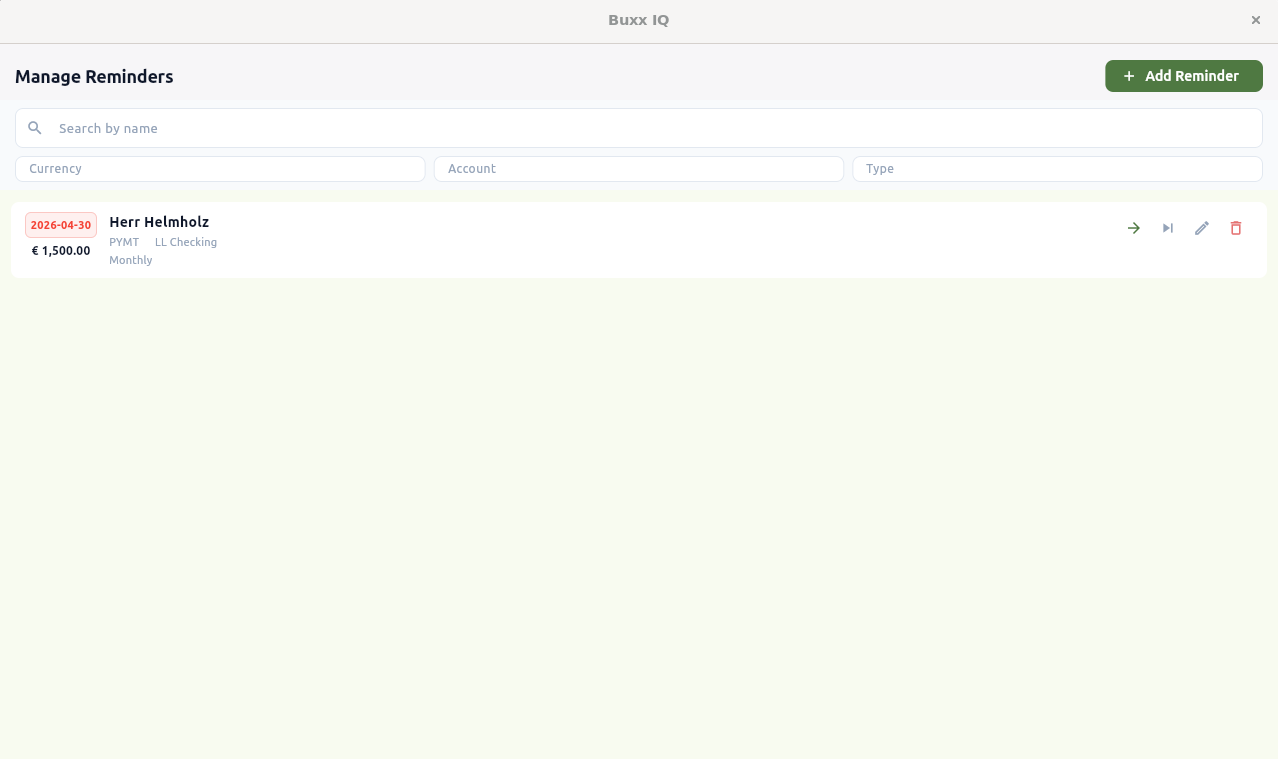Viewport: 1278px width, 759px height.
Task: Skip the Herr Helmholz reminder occurrence
Action: coord(1168,228)
